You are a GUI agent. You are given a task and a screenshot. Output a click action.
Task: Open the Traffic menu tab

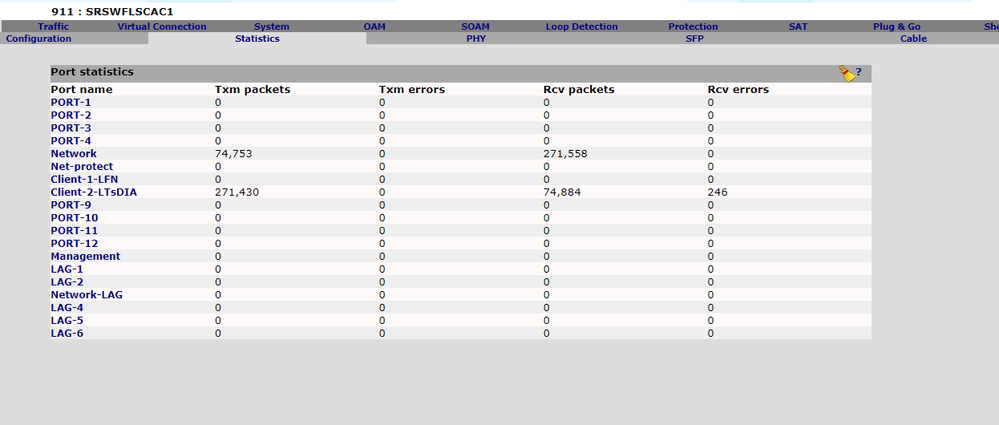54,27
